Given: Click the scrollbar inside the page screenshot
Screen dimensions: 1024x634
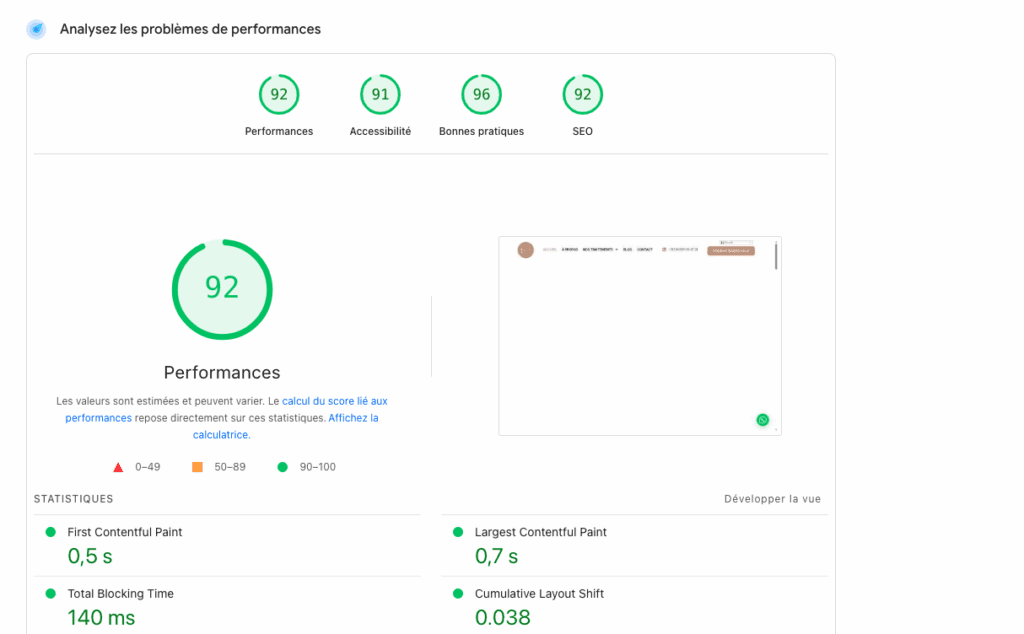Looking at the screenshot, I should click(x=776, y=256).
